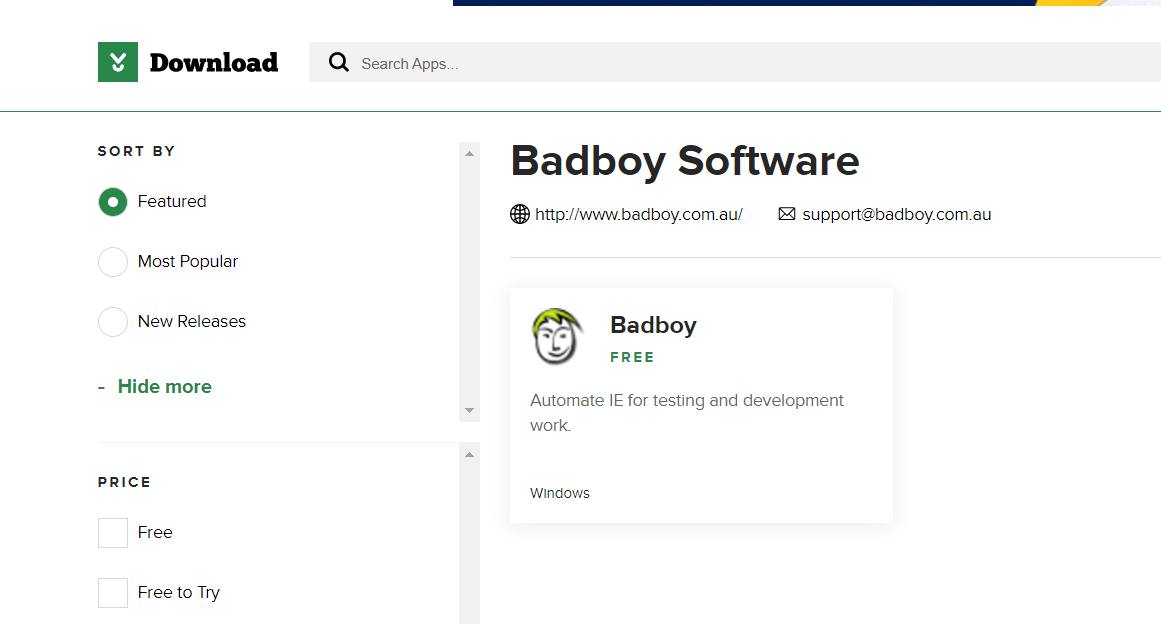The image size is (1161, 624).
Task: Click the Badboy application face icon
Action: (x=557, y=337)
